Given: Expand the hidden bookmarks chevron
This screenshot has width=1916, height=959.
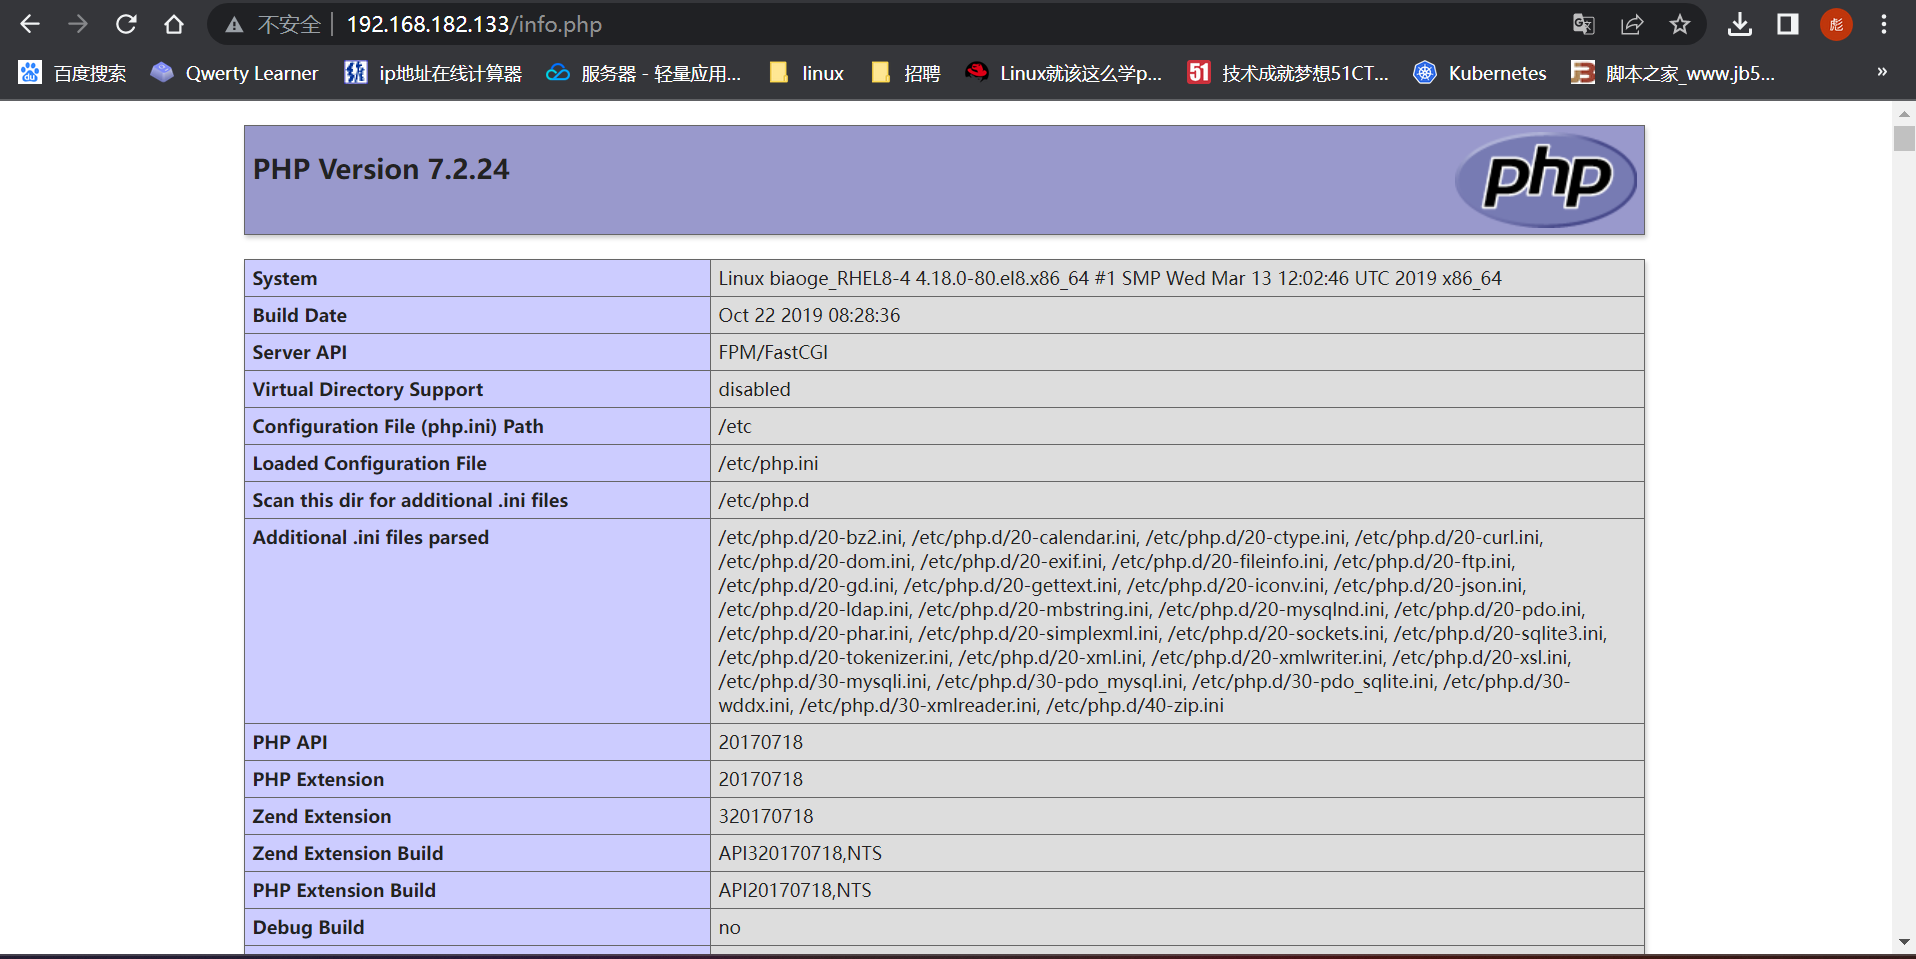Looking at the screenshot, I should click(x=1881, y=72).
